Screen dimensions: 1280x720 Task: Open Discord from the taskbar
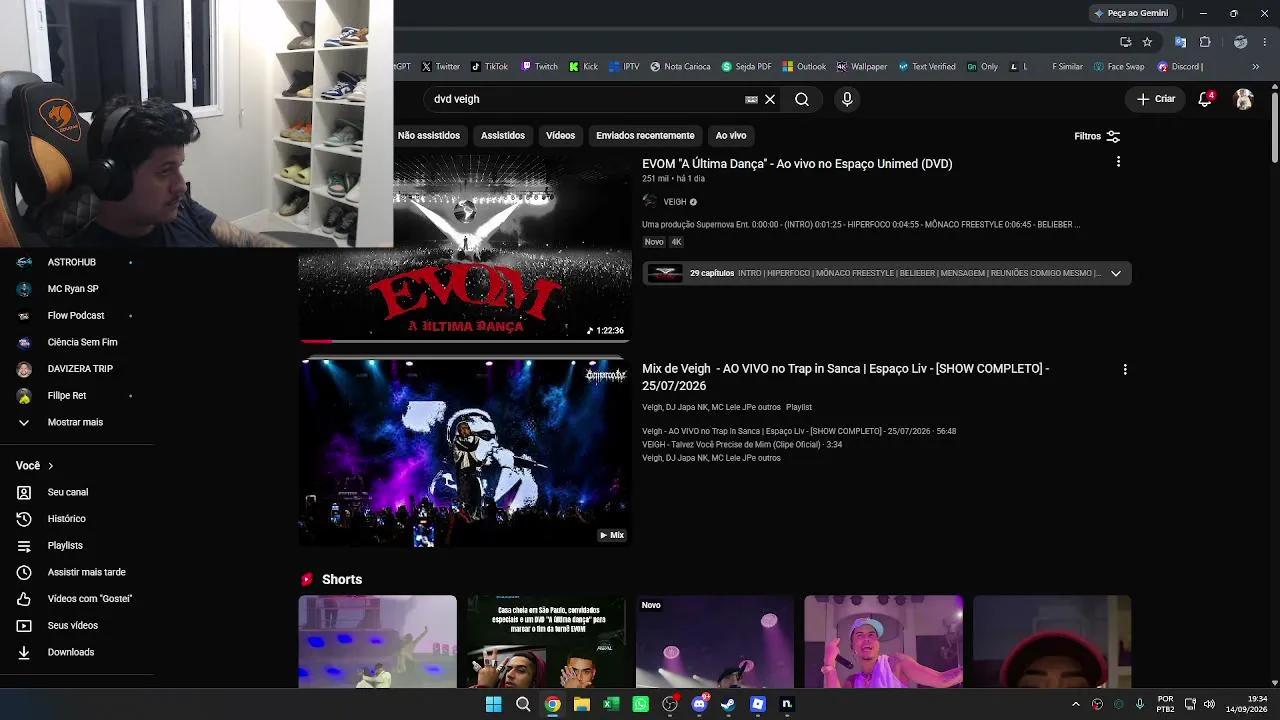click(699, 704)
